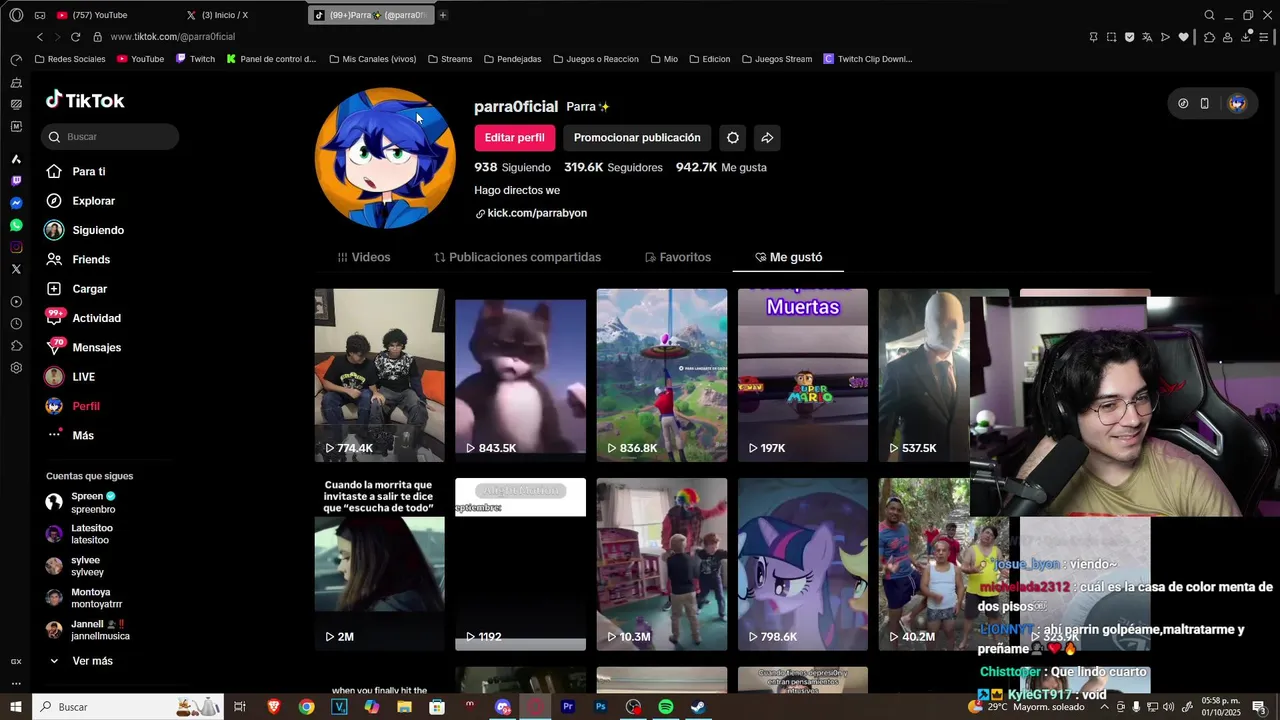
Task: Expand the Más sidebar menu
Action: [x=70, y=435]
